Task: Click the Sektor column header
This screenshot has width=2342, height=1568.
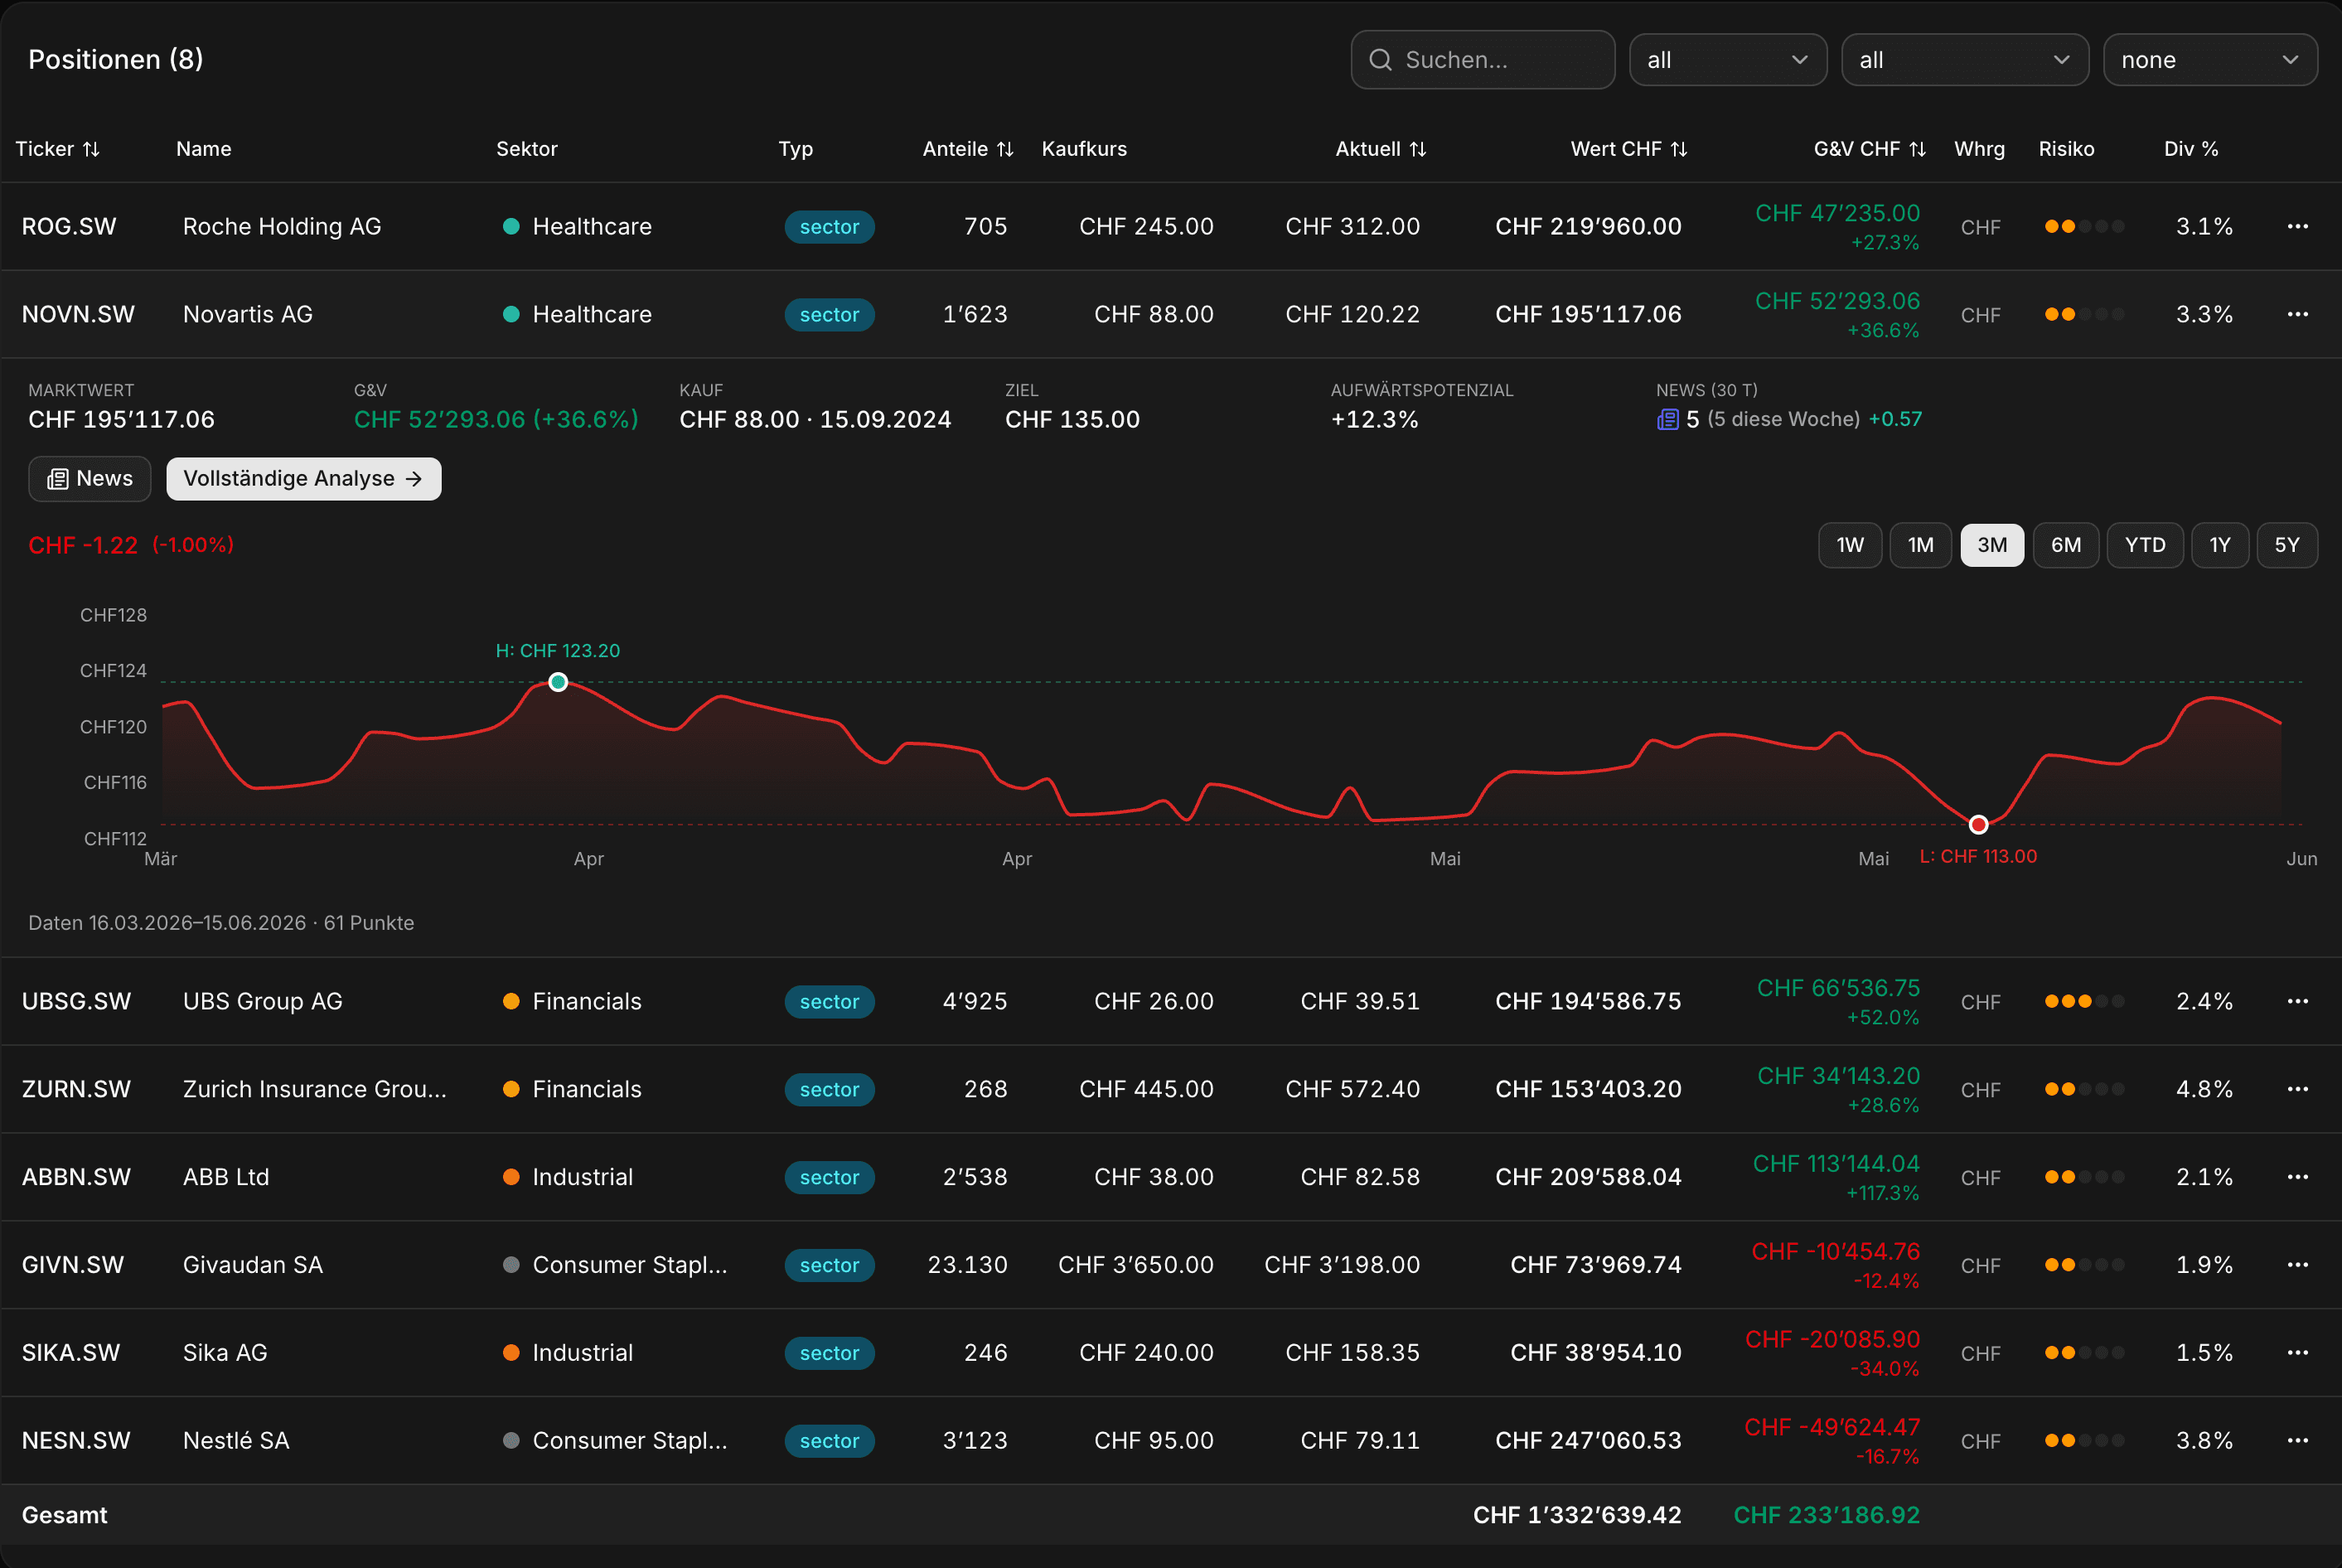Action: click(527, 149)
